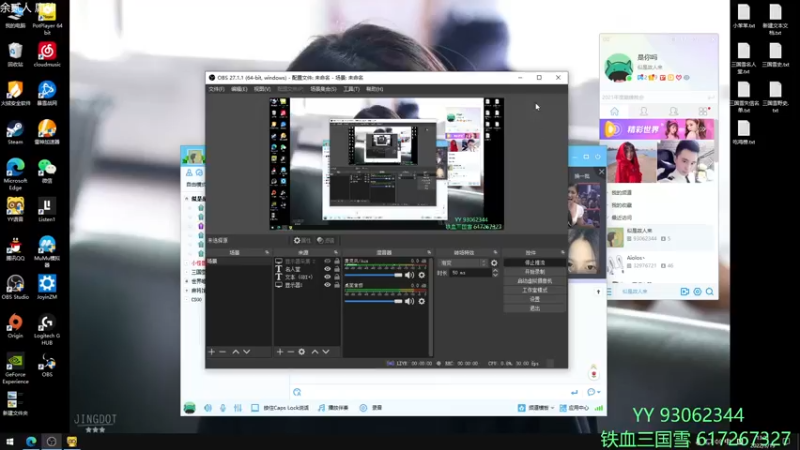Image resolution: width=800 pixels, height=450 pixels.
Task: Click the YY chat text input field
Action: tap(434, 392)
